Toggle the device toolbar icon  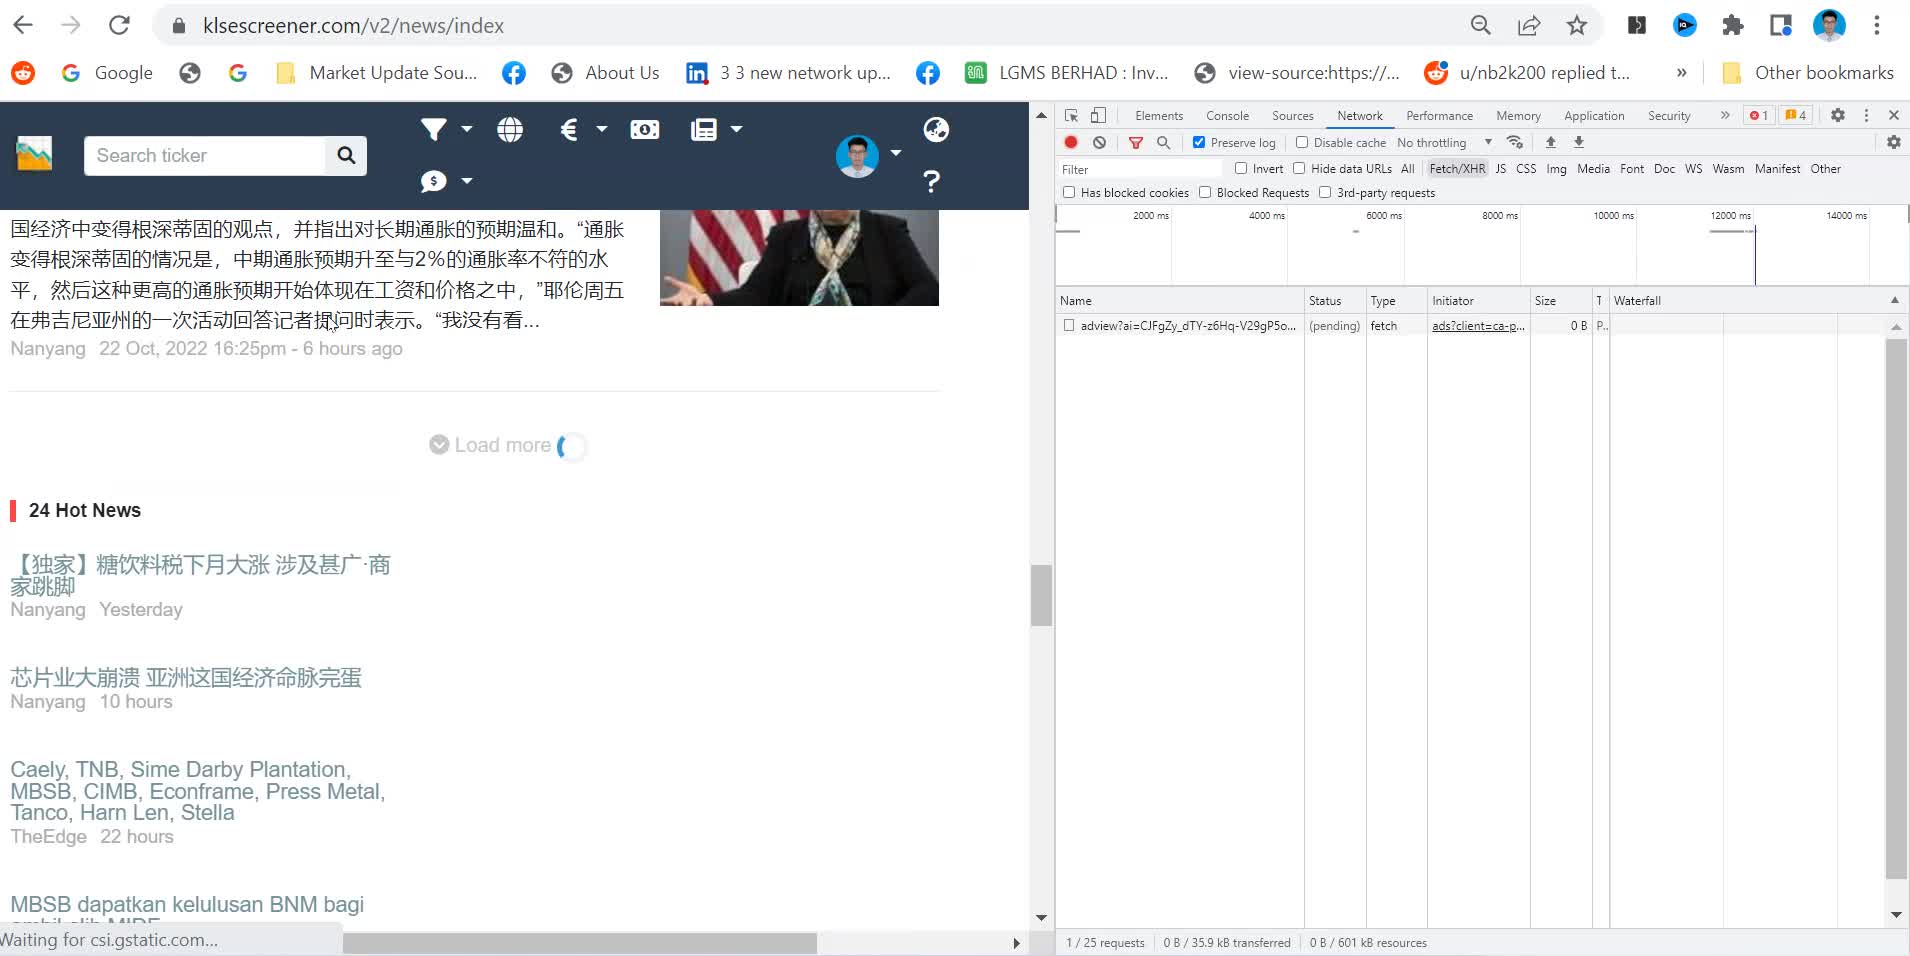[x=1098, y=116]
